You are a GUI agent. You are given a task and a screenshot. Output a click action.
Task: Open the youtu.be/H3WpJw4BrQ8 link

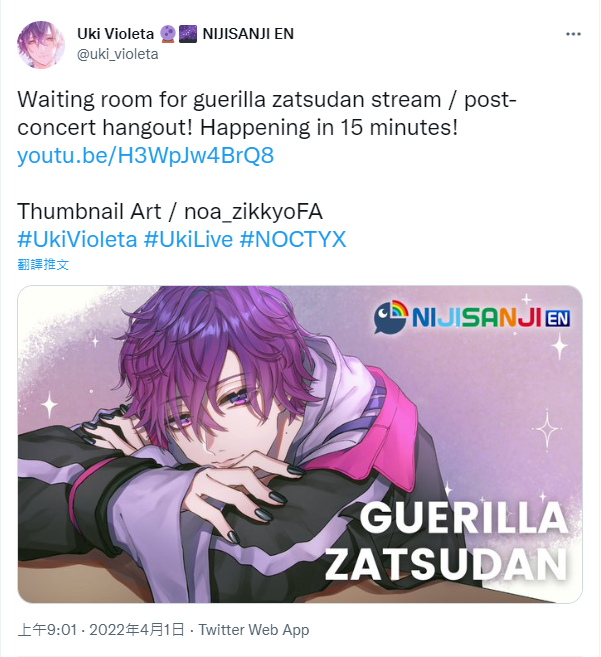tap(145, 155)
